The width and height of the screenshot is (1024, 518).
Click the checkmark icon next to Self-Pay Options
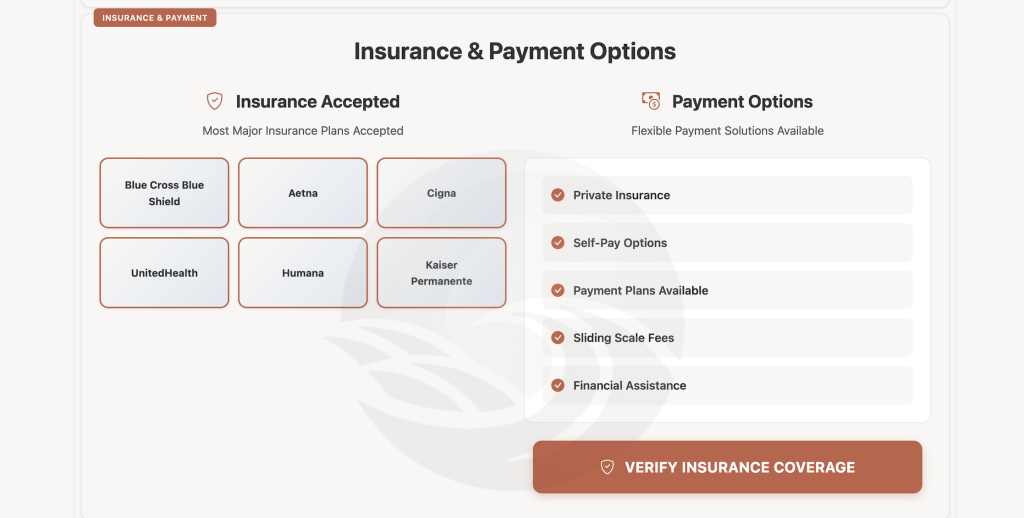click(558, 242)
